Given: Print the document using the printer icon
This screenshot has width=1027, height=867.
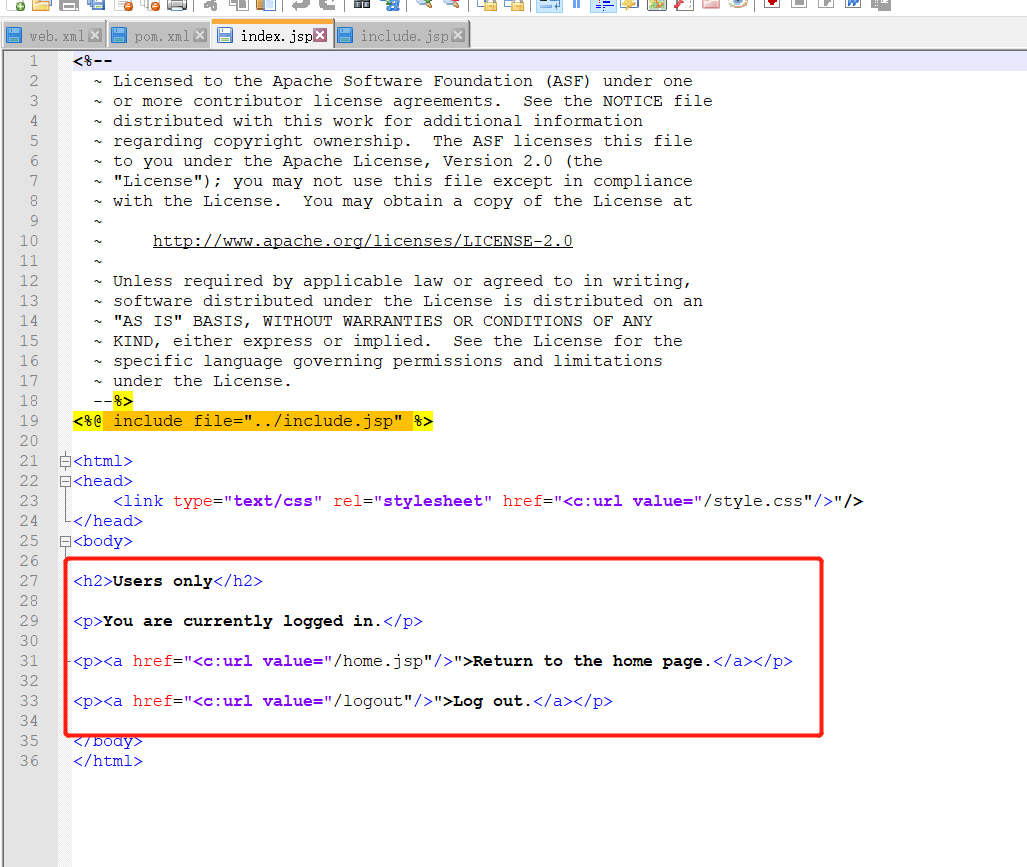Looking at the screenshot, I should pyautogui.click(x=177, y=4).
